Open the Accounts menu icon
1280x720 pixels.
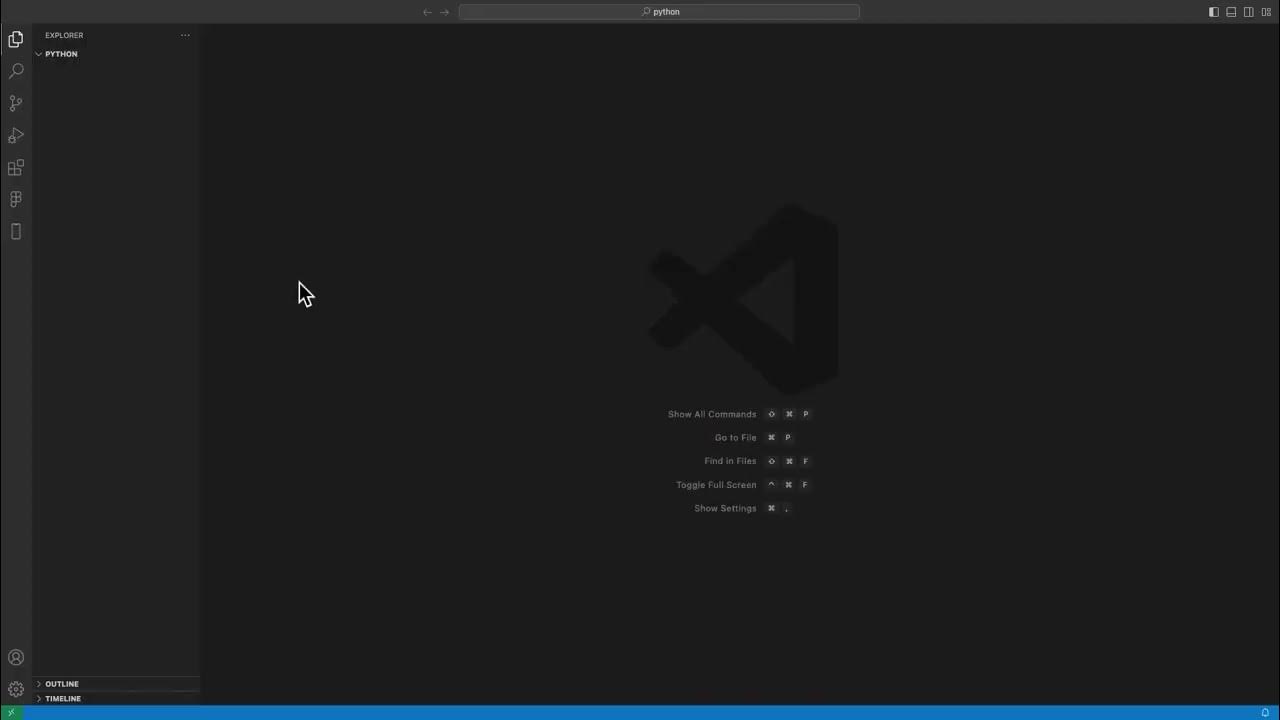pos(15,657)
